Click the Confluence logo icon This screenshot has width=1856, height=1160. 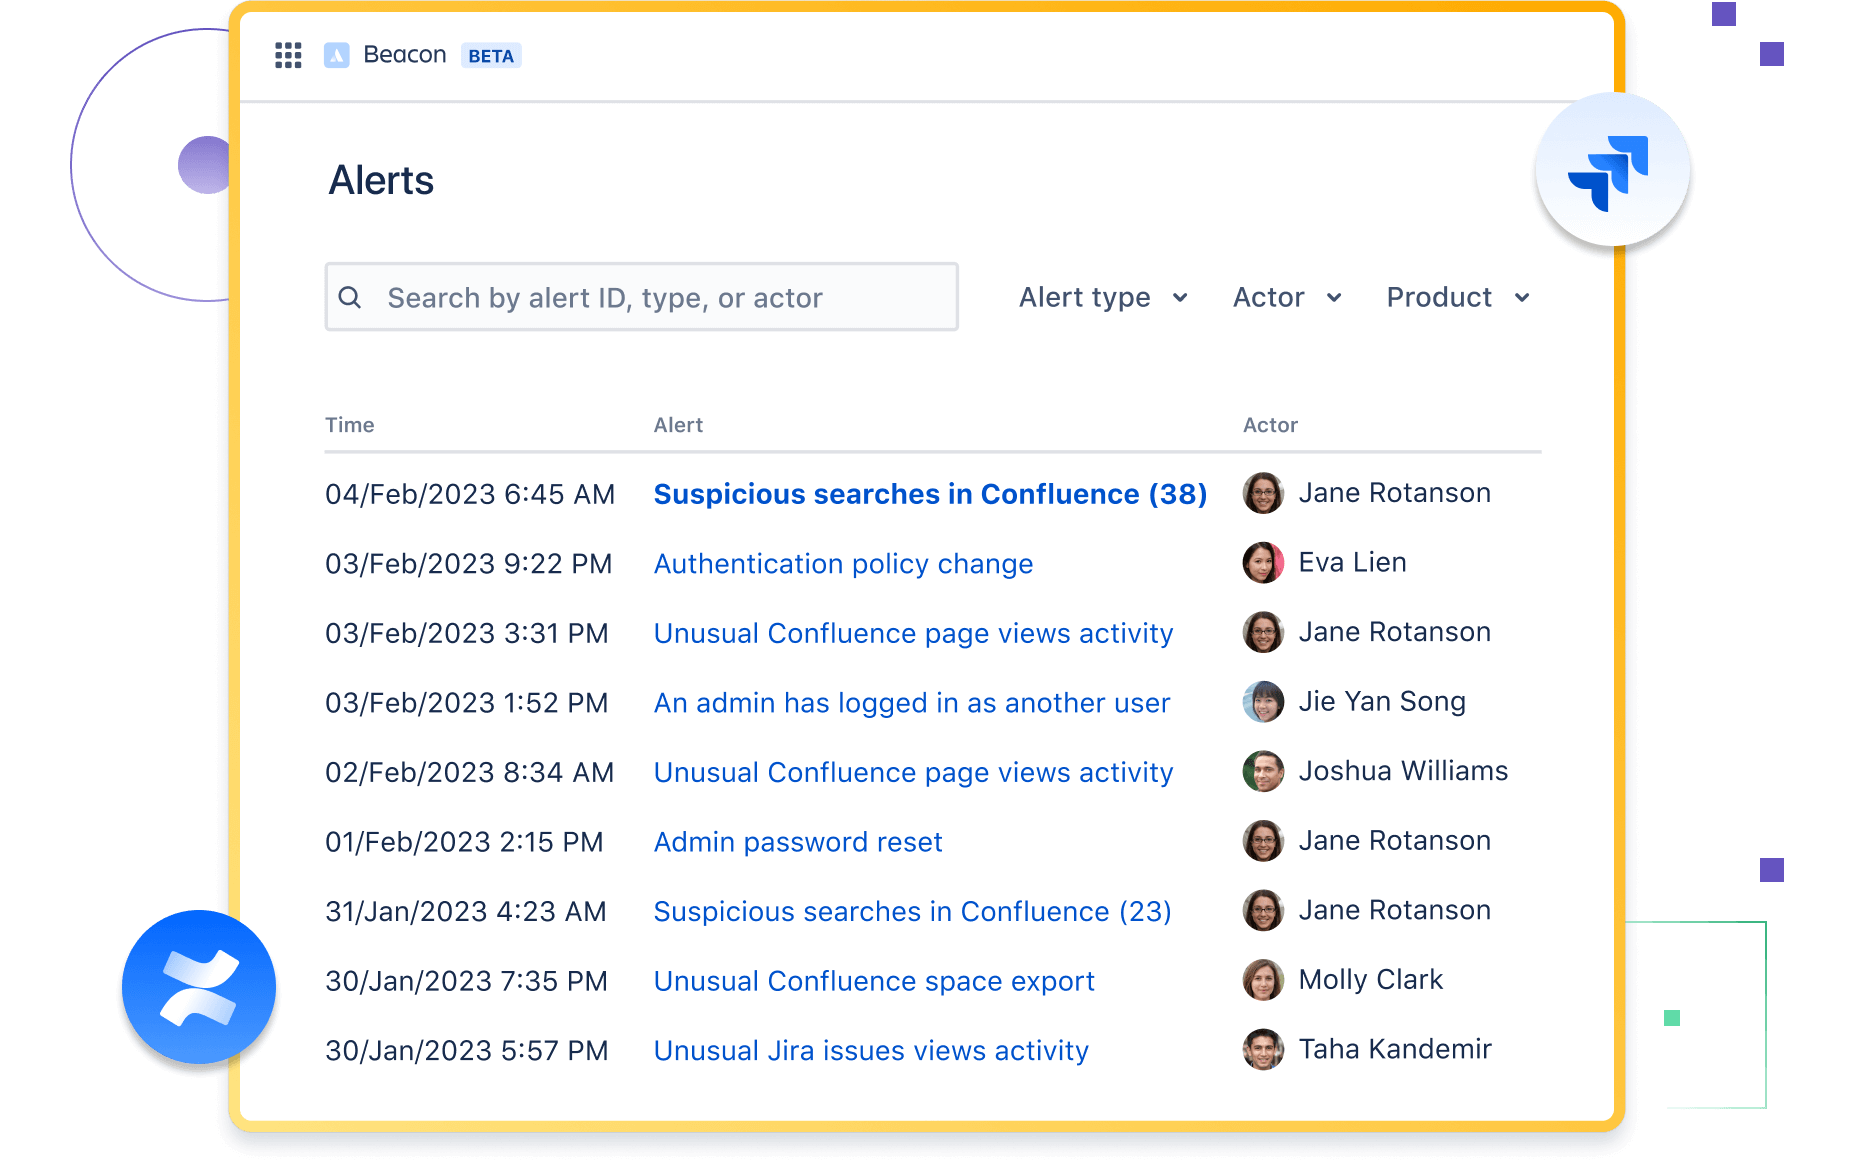pos(199,986)
